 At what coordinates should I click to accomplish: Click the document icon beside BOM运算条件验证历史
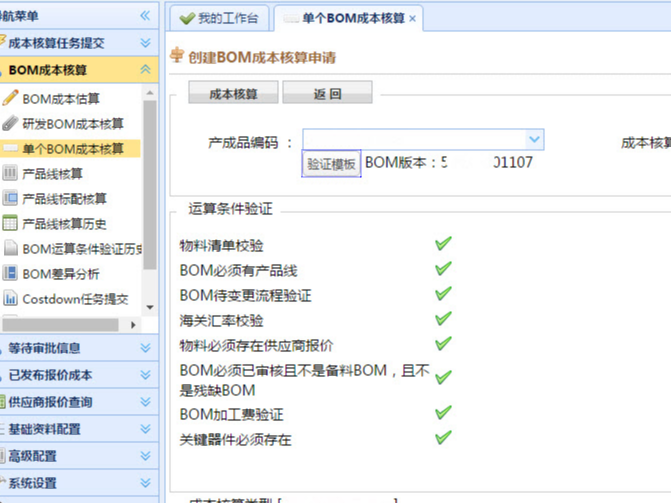pos(10,248)
